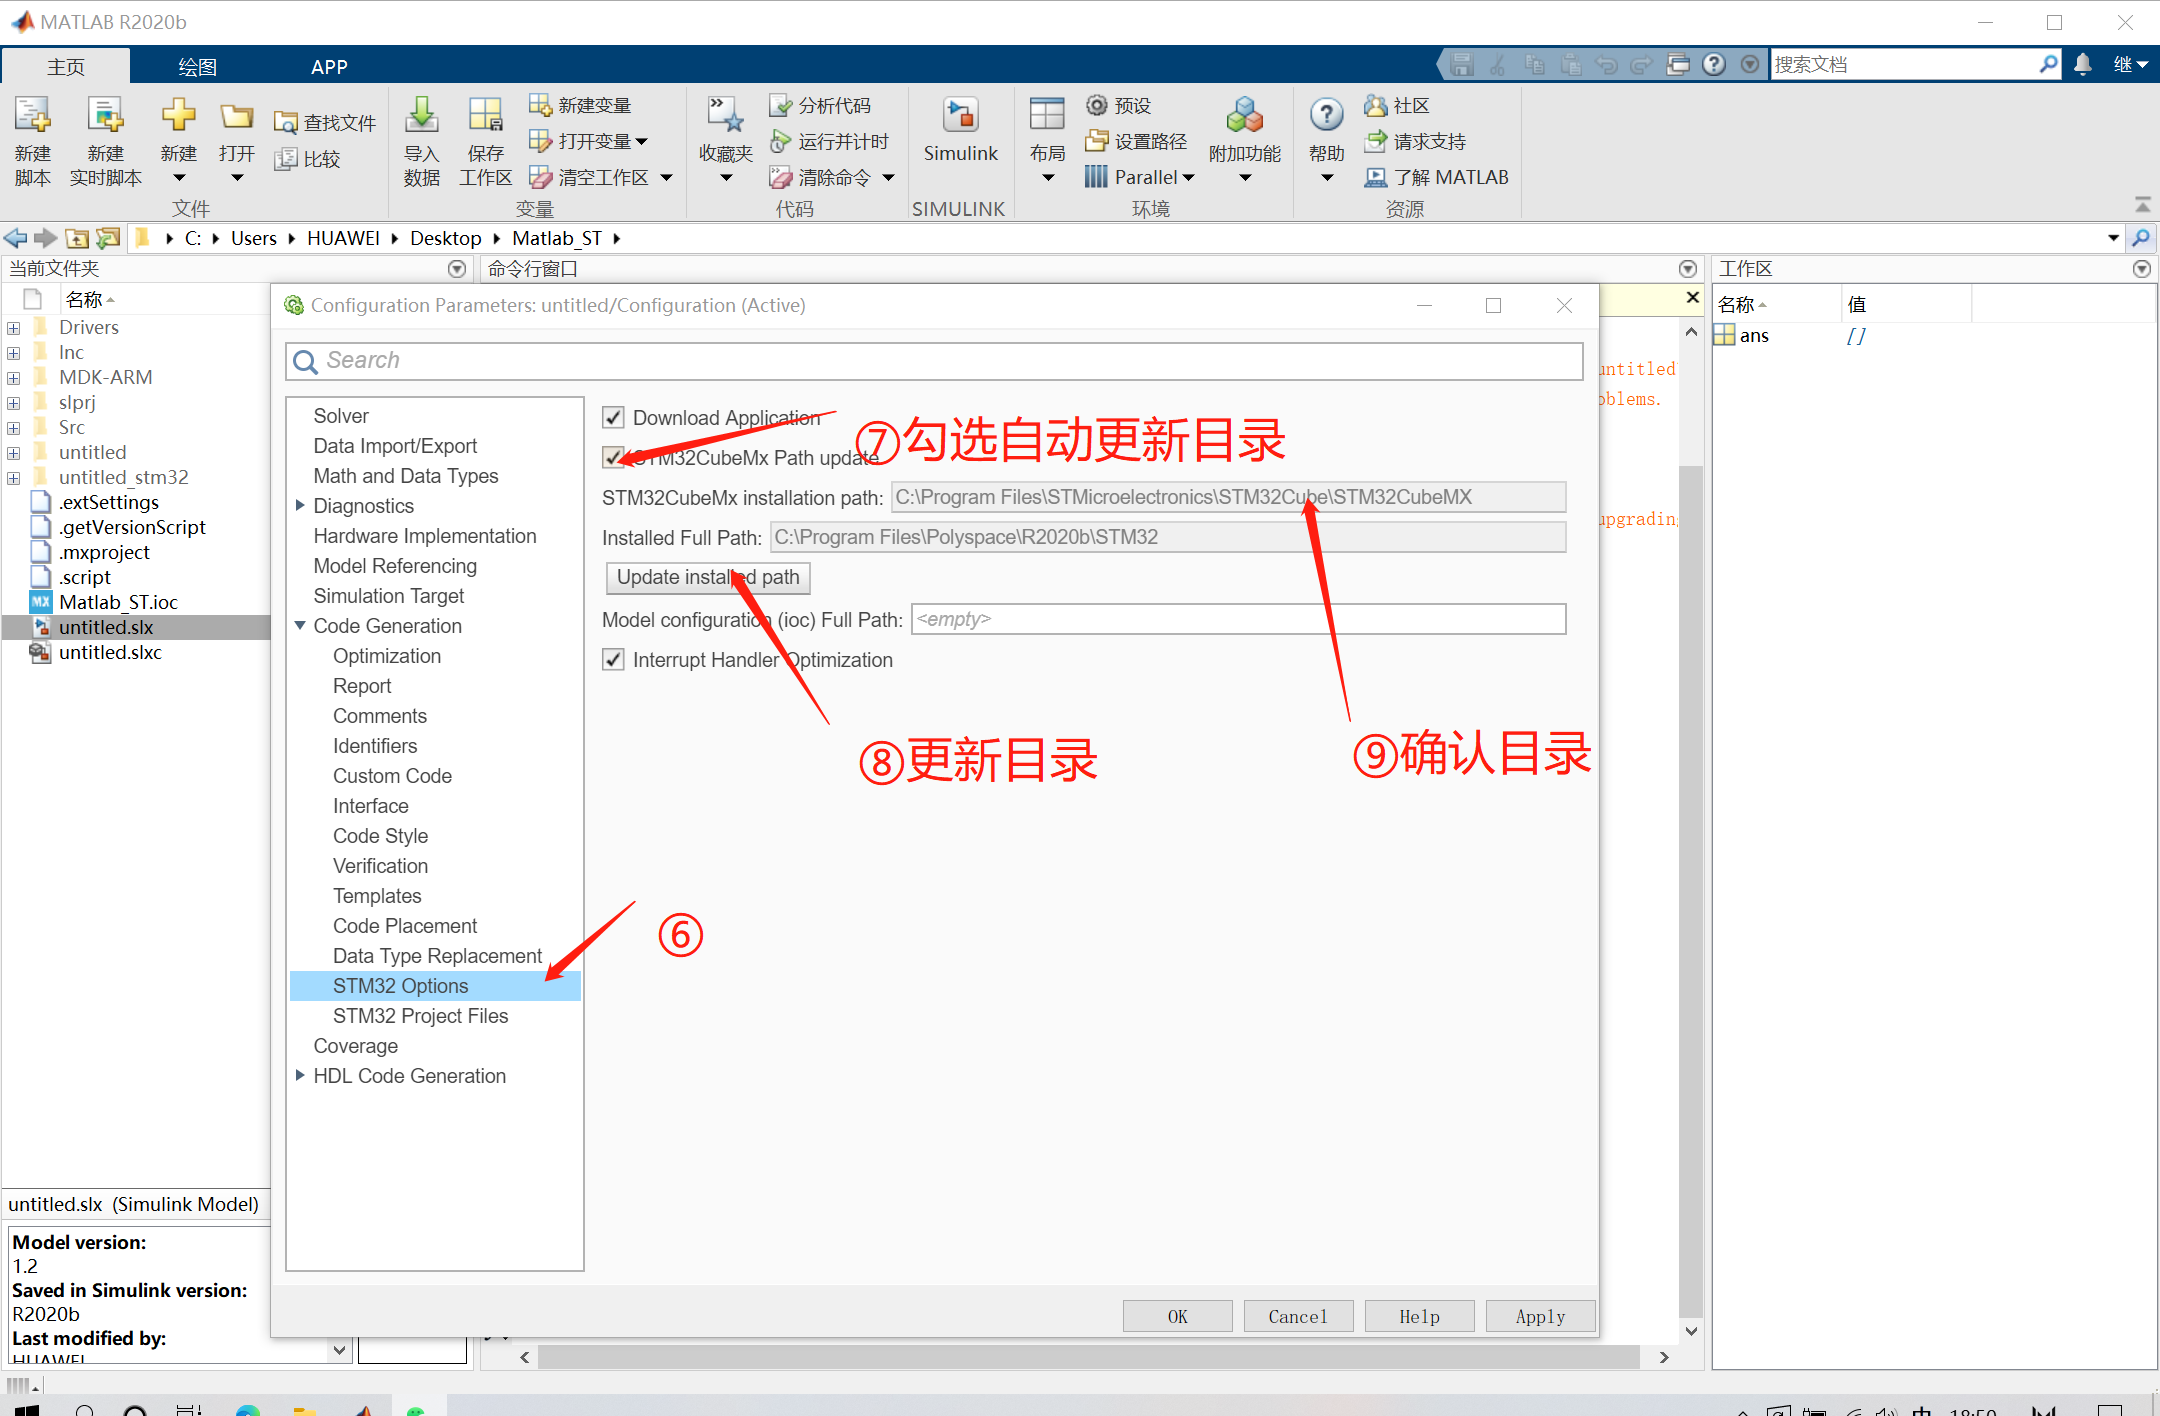
Task: Open the 附加功能 add-ons icon
Action: [1244, 116]
